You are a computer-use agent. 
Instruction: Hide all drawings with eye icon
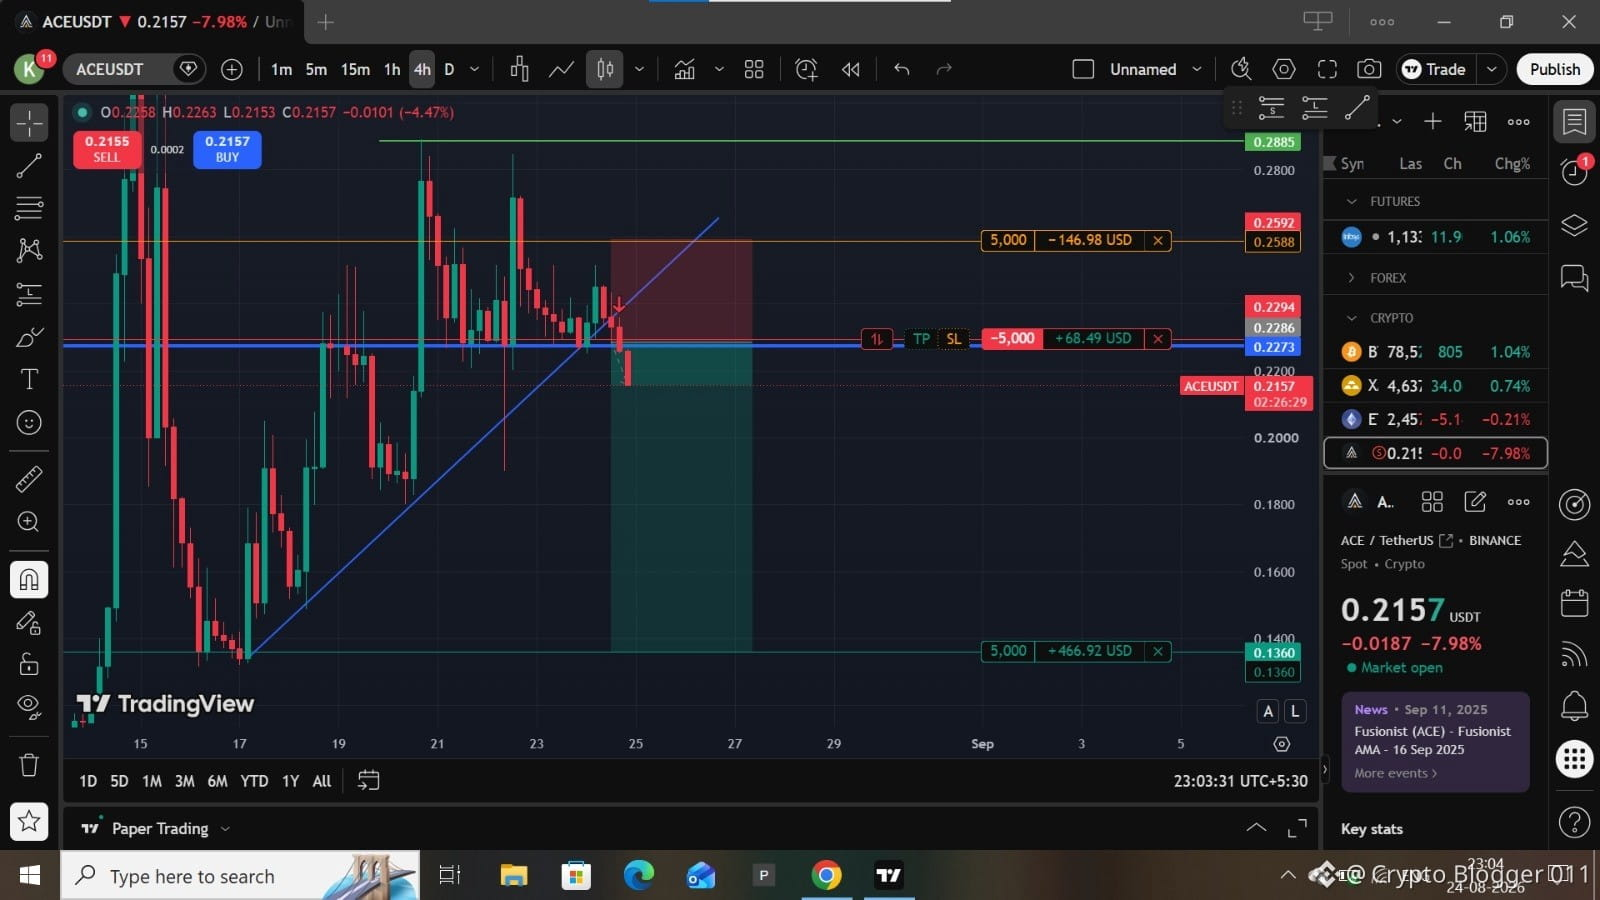coord(29,708)
